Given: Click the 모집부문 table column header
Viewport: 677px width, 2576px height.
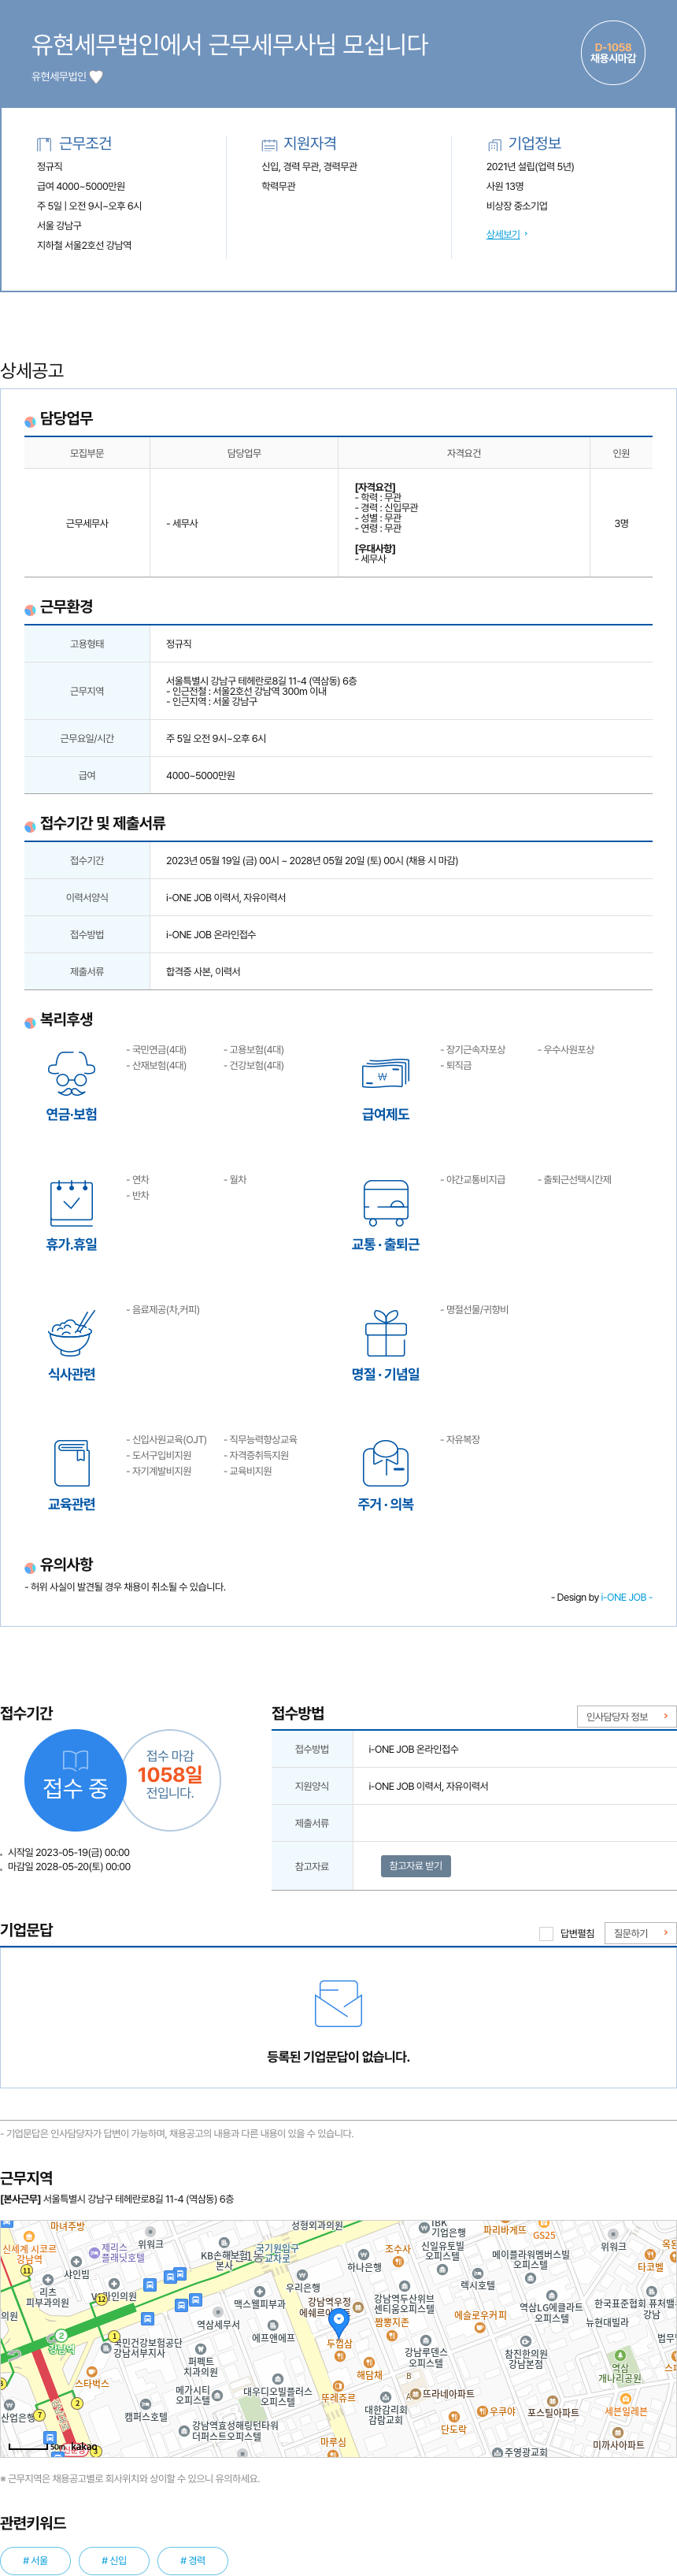Looking at the screenshot, I should point(87,453).
